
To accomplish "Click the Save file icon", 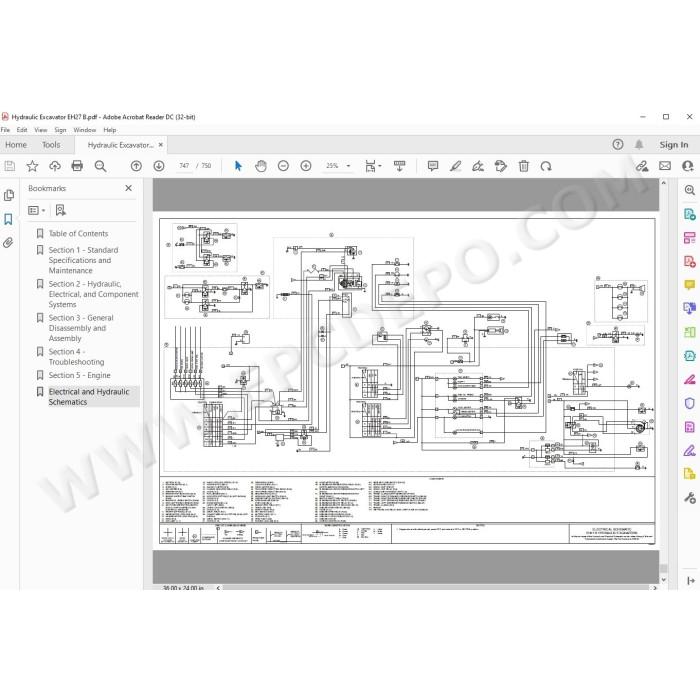I will (9, 166).
